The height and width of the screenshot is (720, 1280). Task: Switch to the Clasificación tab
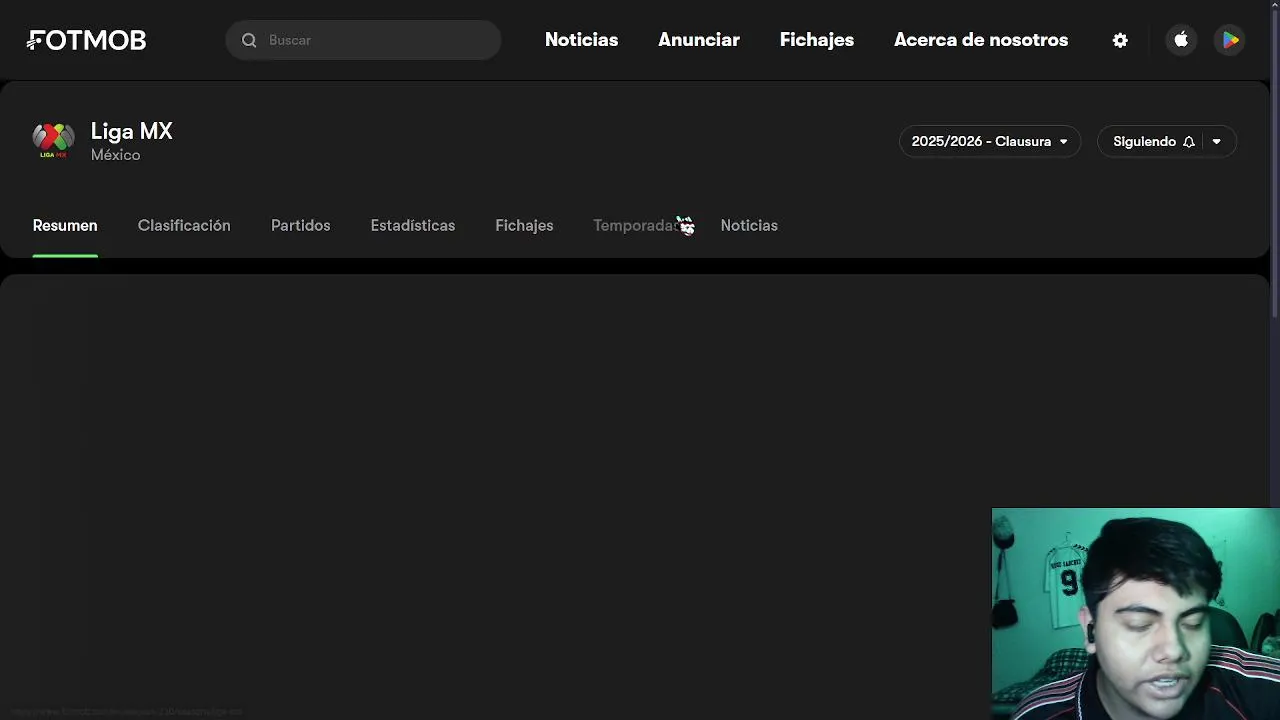(184, 226)
